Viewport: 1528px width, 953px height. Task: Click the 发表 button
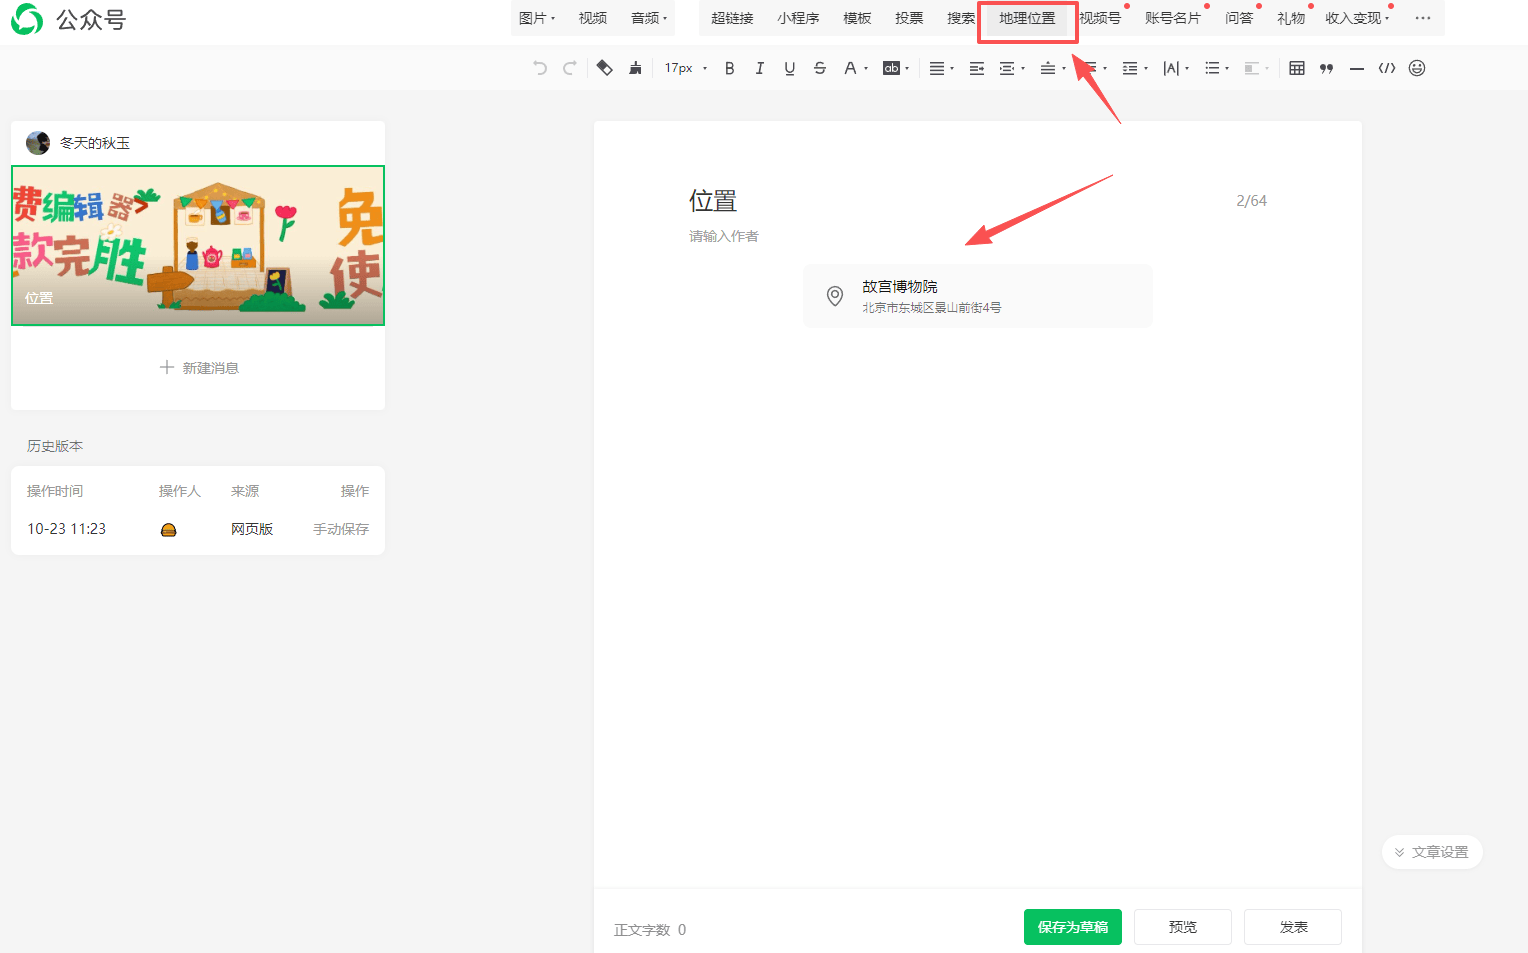point(1293,927)
